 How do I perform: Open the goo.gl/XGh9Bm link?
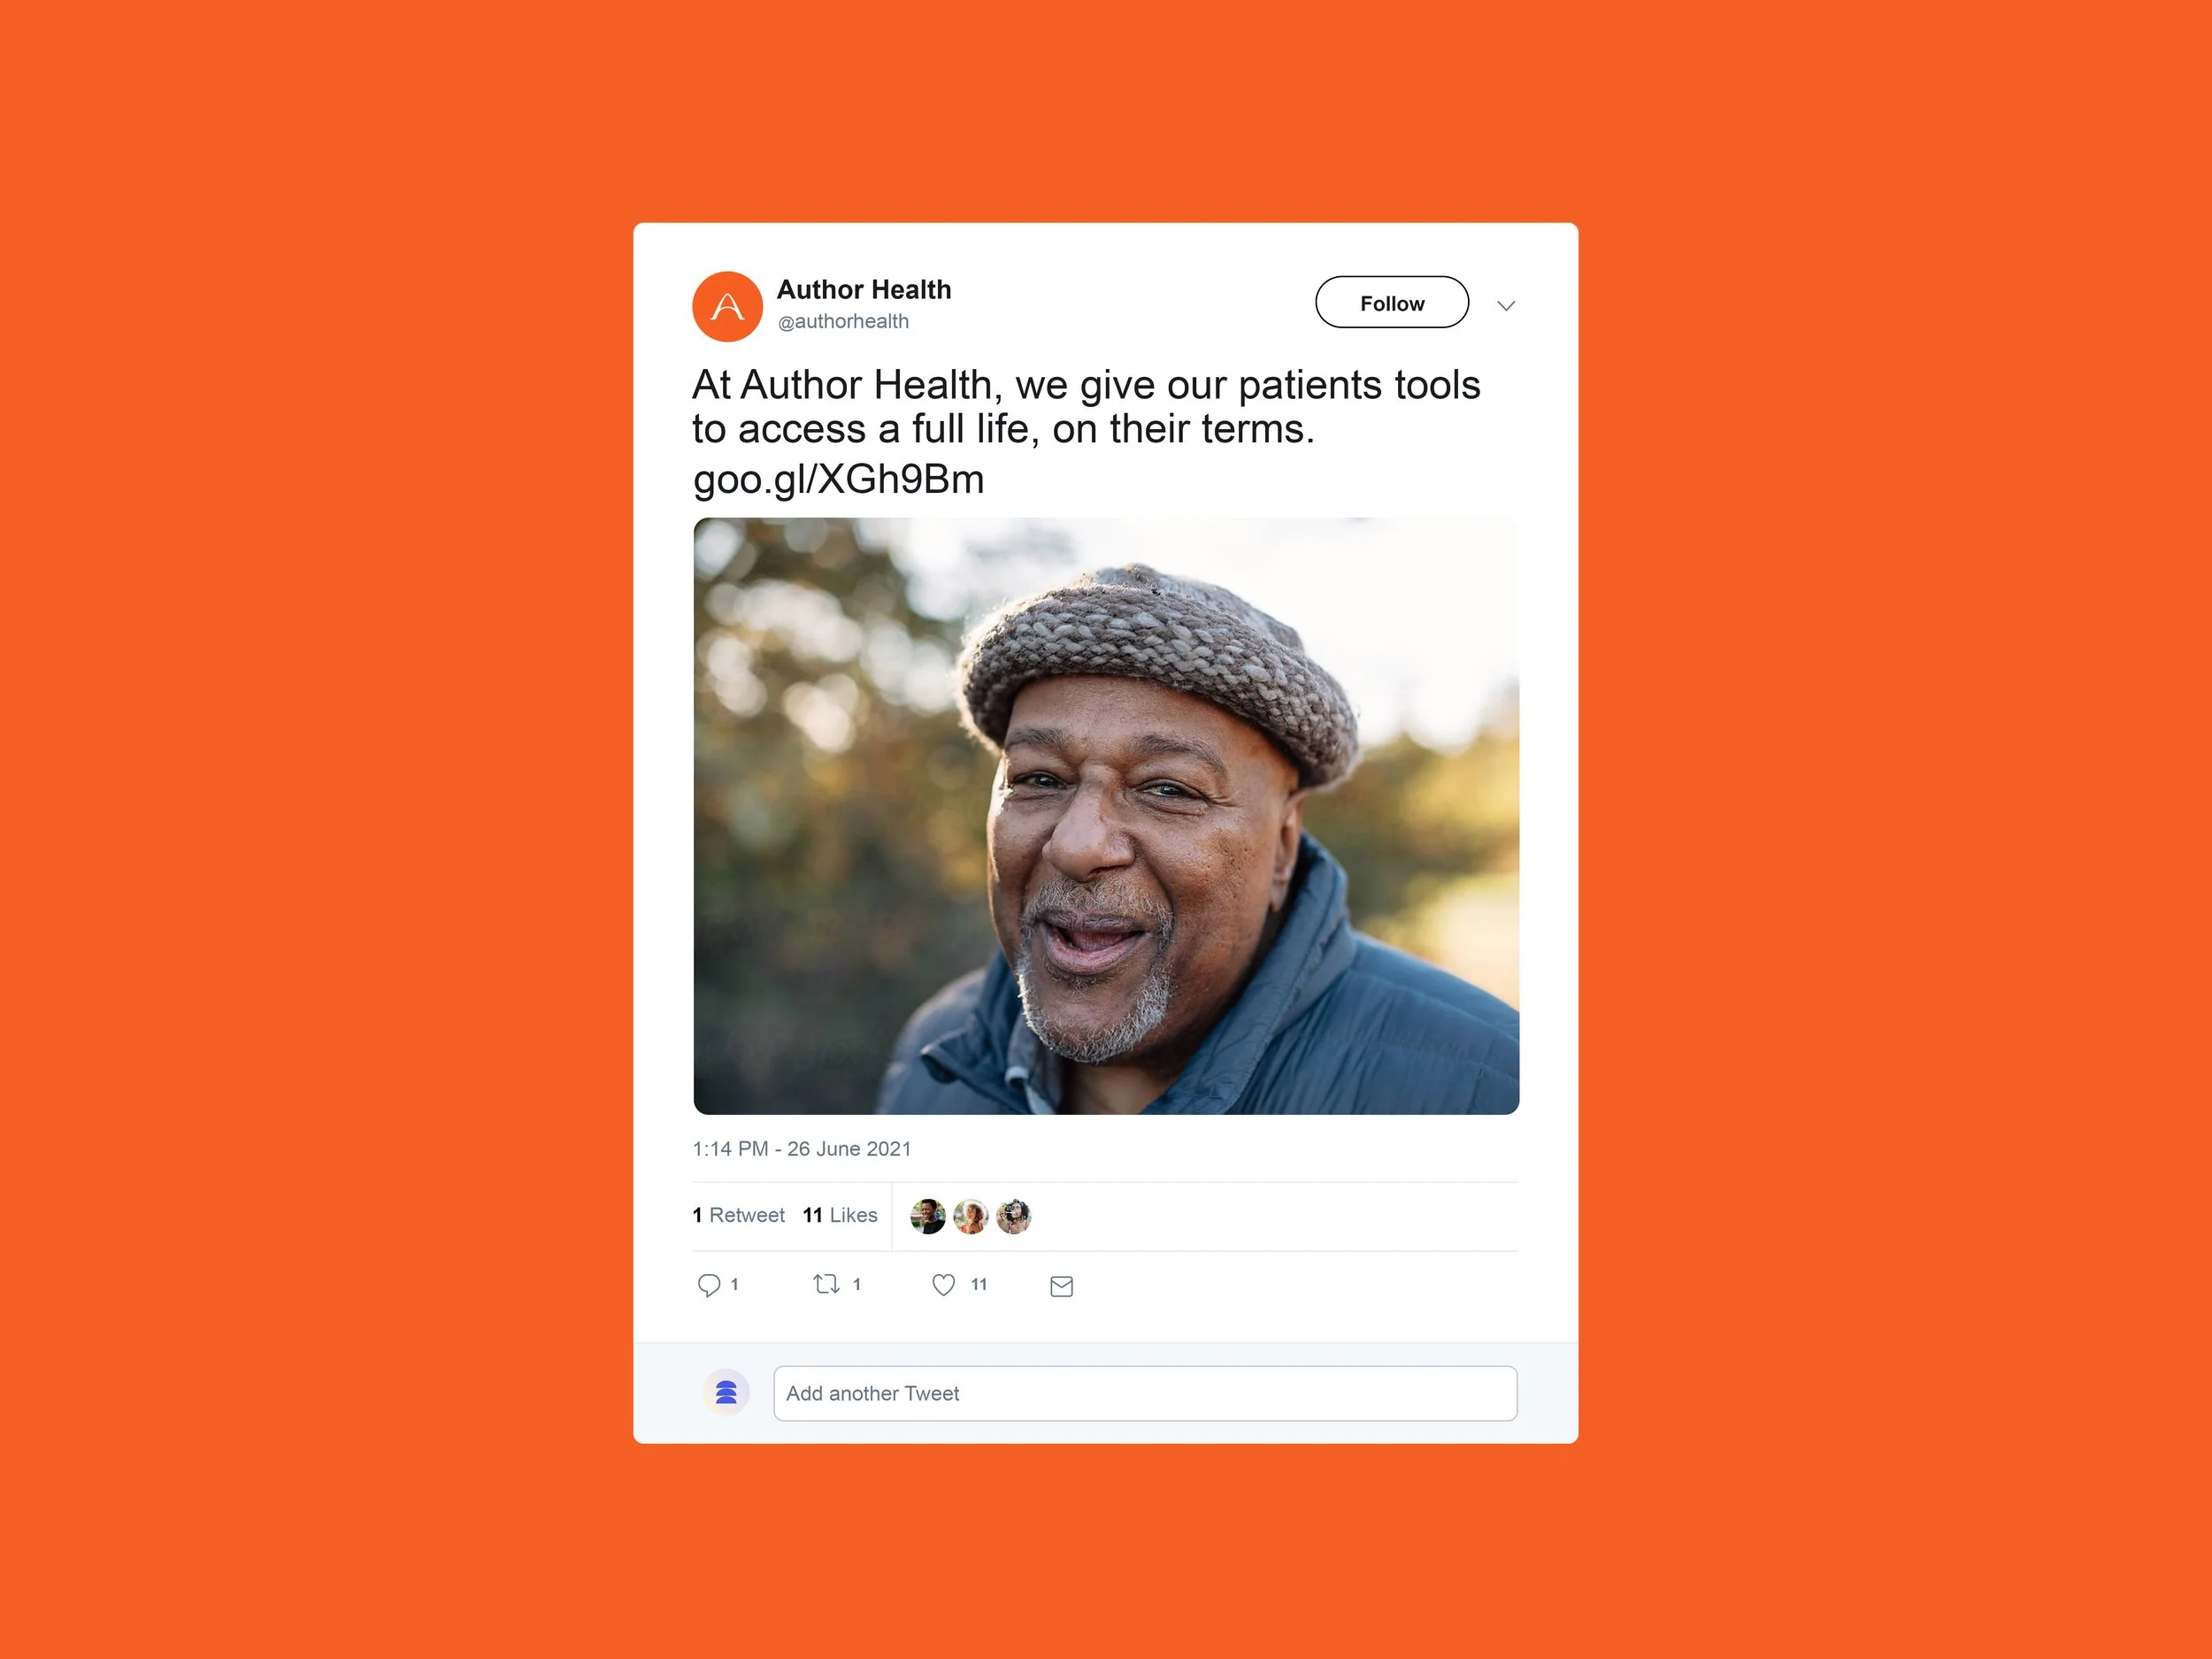point(839,479)
